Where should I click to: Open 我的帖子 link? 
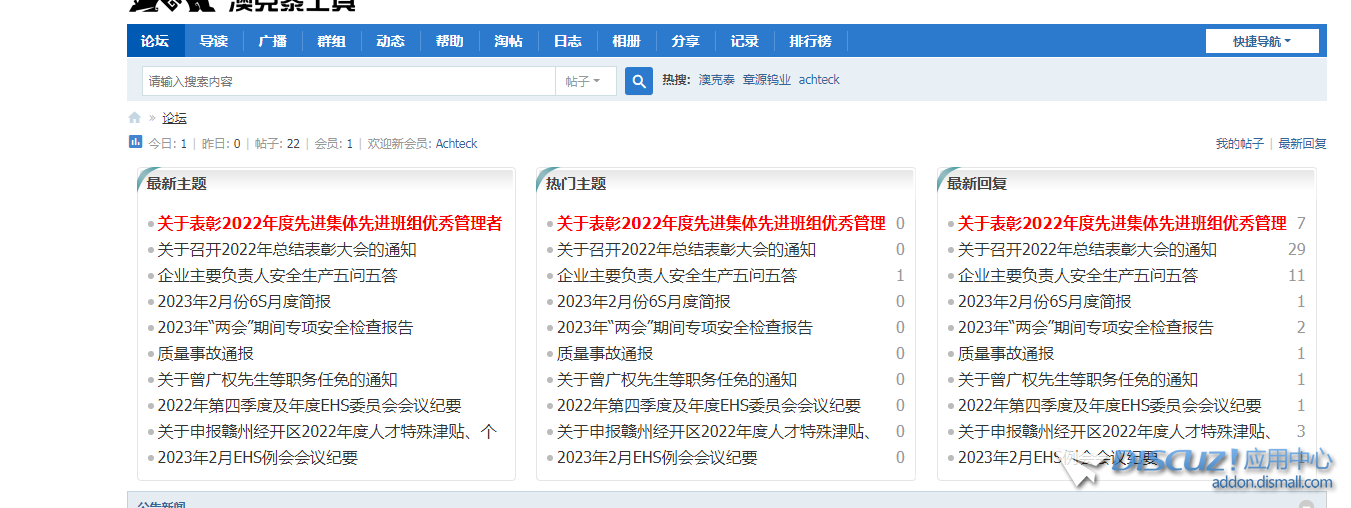pos(1240,144)
